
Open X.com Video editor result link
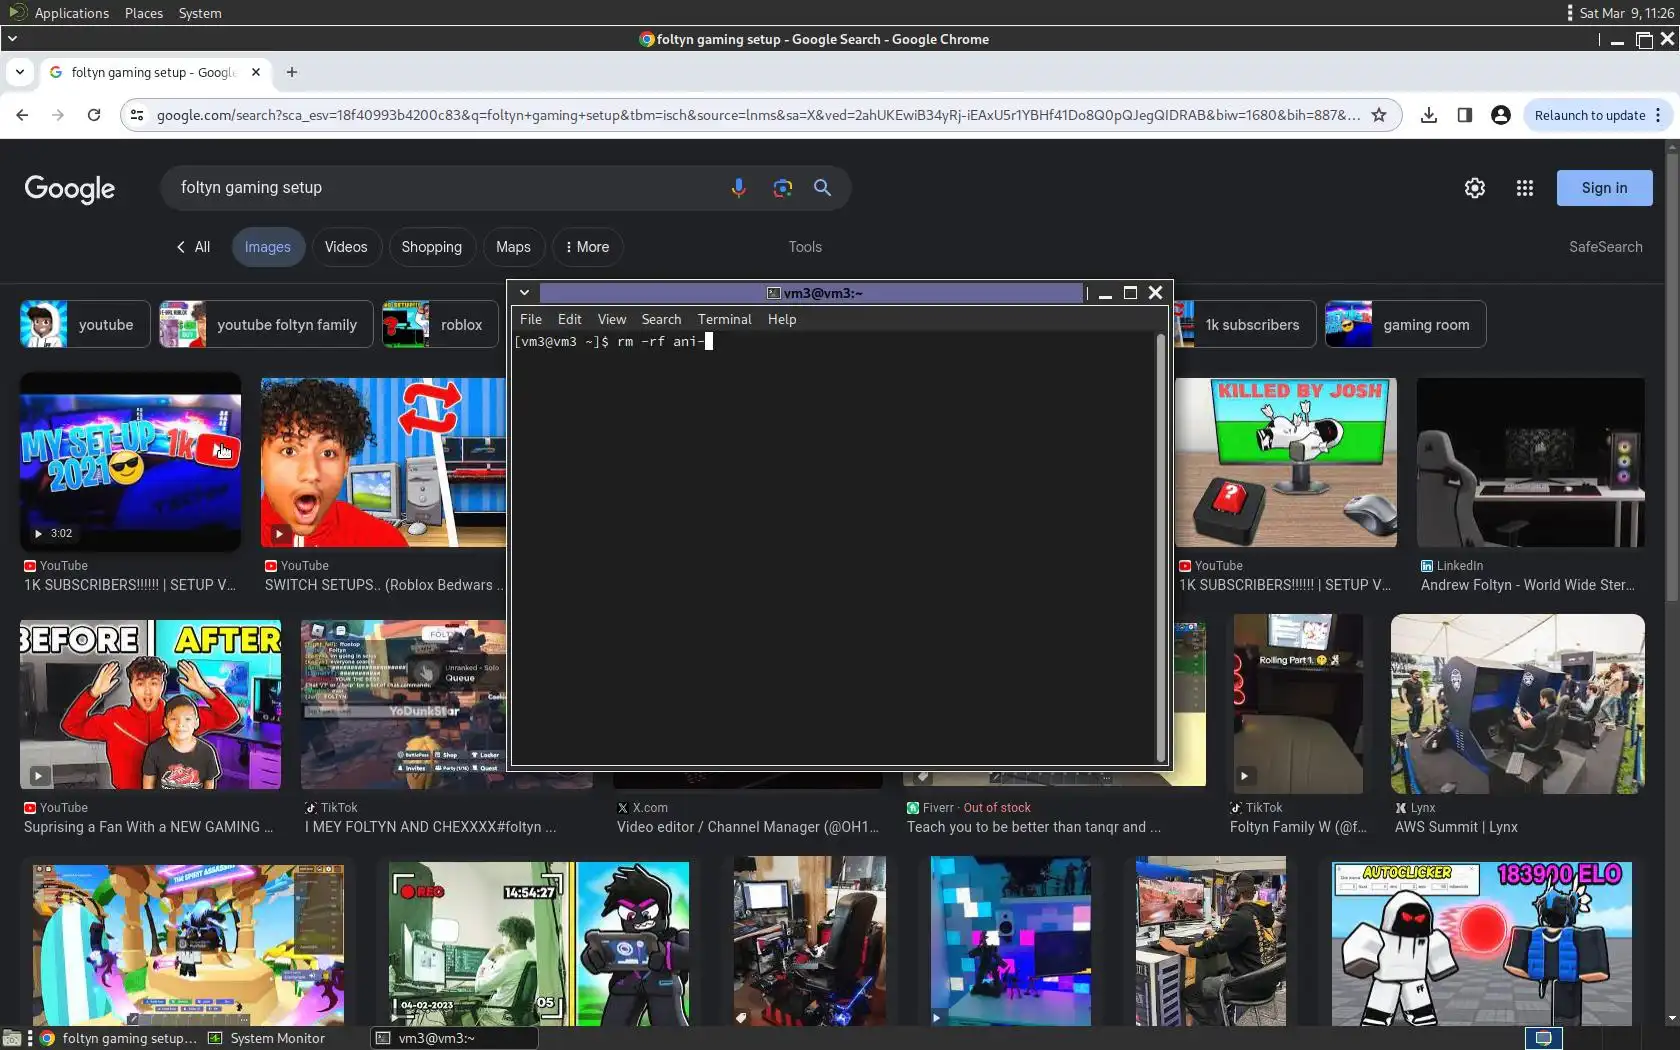(748, 827)
